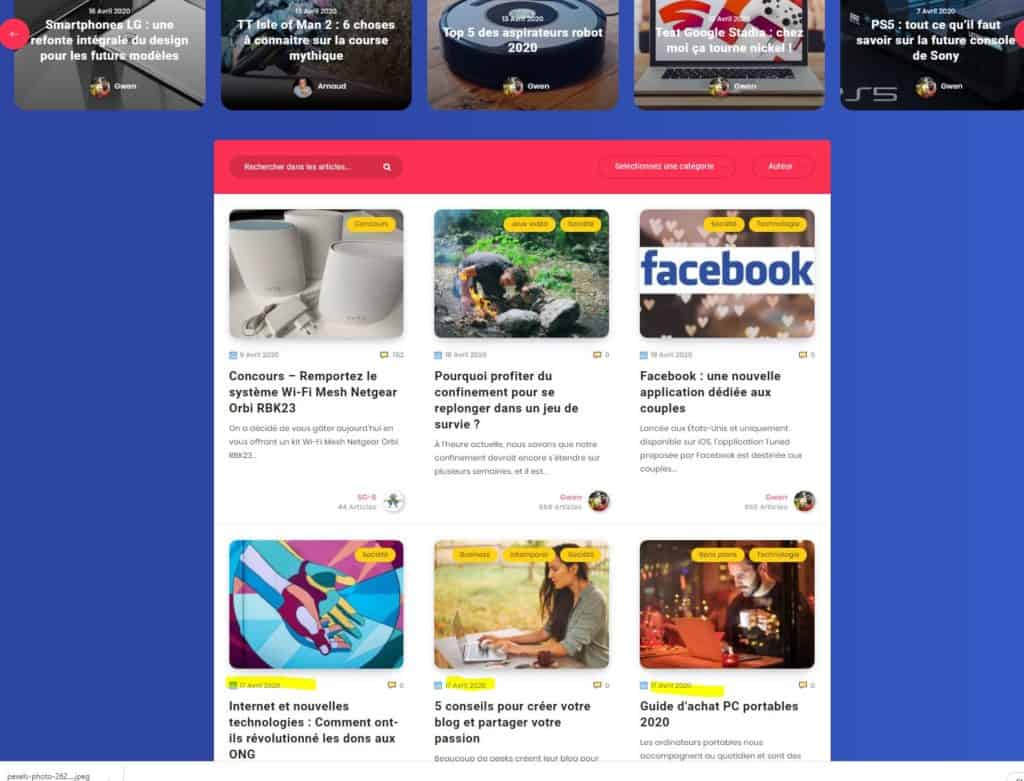
Task: Click the red left carousel arrow
Action: [x=14, y=34]
